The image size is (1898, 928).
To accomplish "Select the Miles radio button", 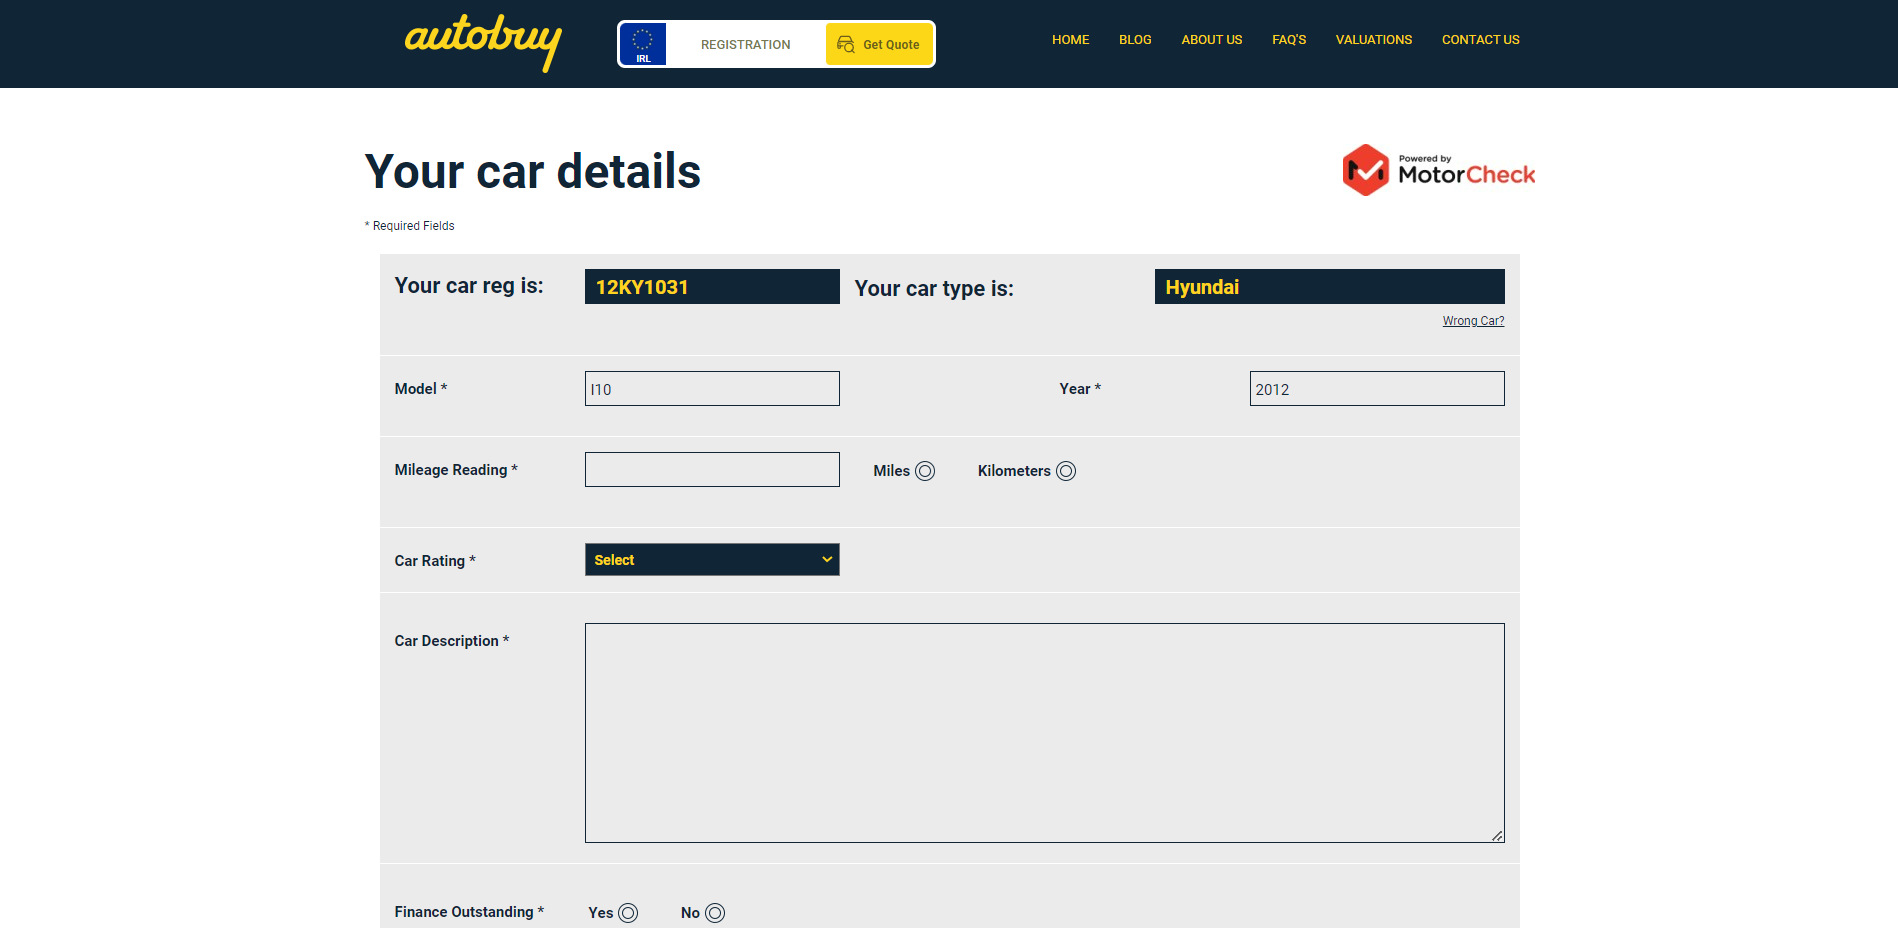I will (925, 471).
